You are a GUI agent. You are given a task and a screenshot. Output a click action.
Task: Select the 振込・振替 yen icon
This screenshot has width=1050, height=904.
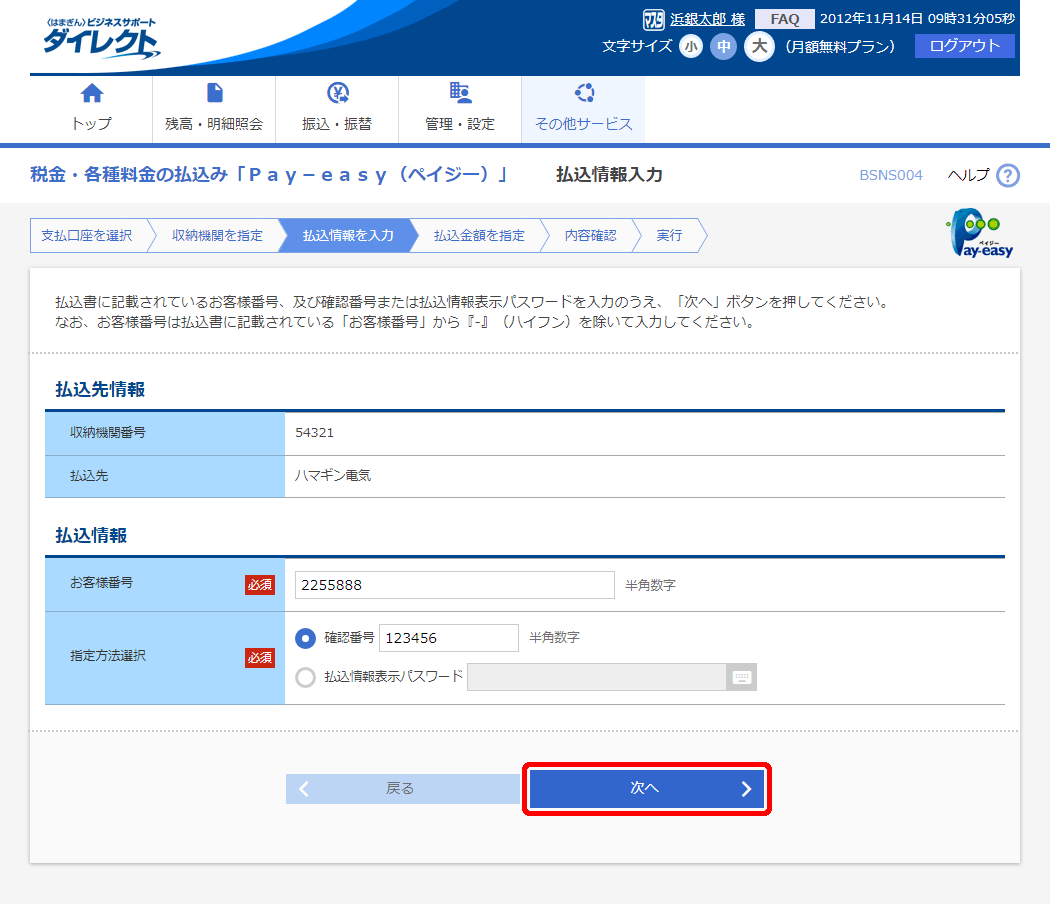(337, 94)
